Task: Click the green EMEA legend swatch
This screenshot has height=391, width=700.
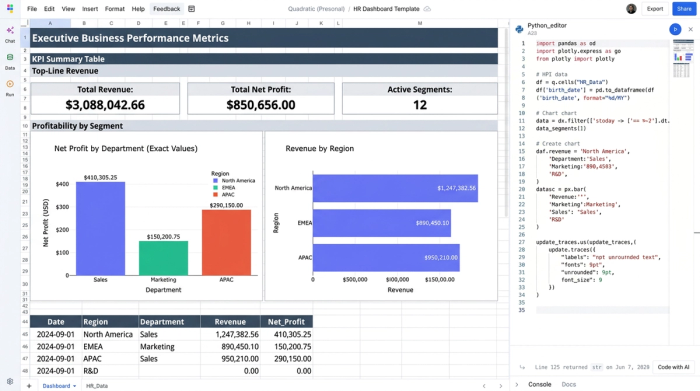Action: (x=216, y=188)
